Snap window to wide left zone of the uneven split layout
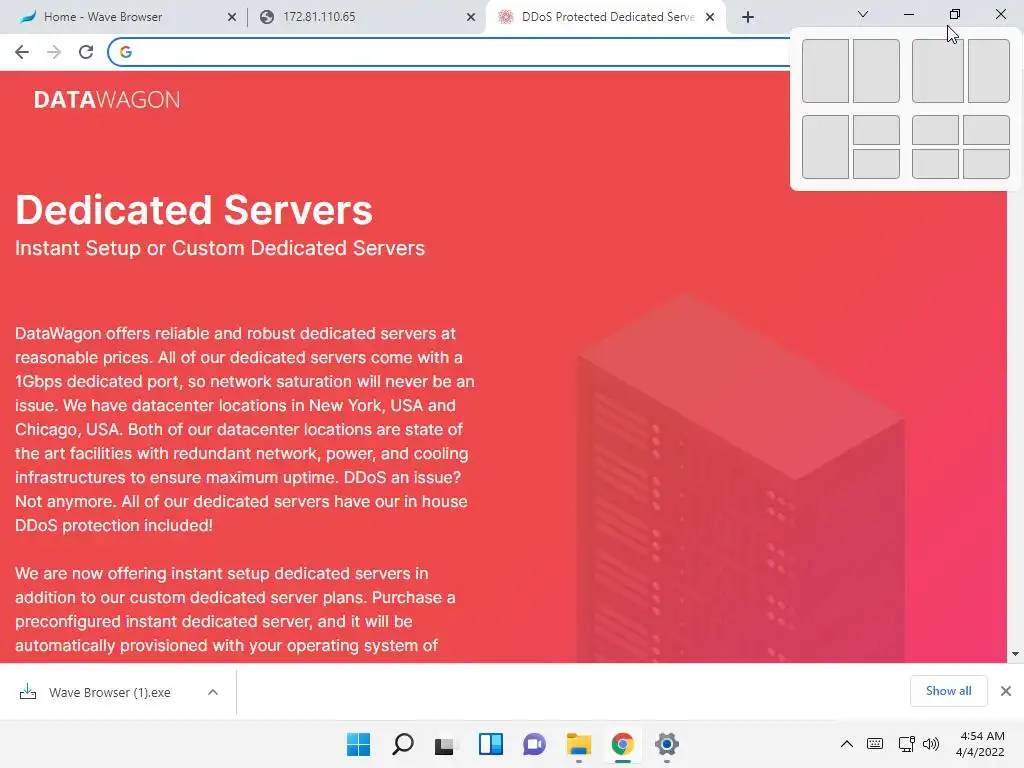Viewport: 1024px width, 768px height. click(x=938, y=71)
